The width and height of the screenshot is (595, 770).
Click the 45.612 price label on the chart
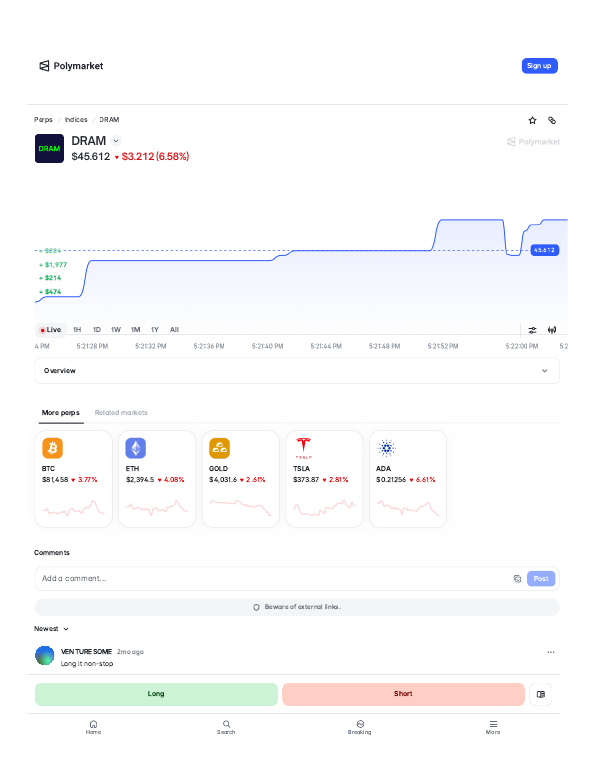tap(544, 250)
